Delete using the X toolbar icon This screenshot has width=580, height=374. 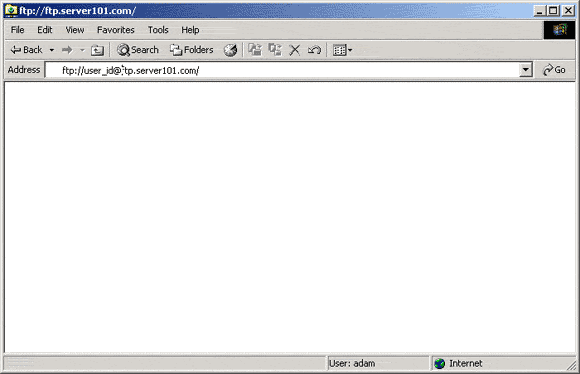tap(294, 50)
